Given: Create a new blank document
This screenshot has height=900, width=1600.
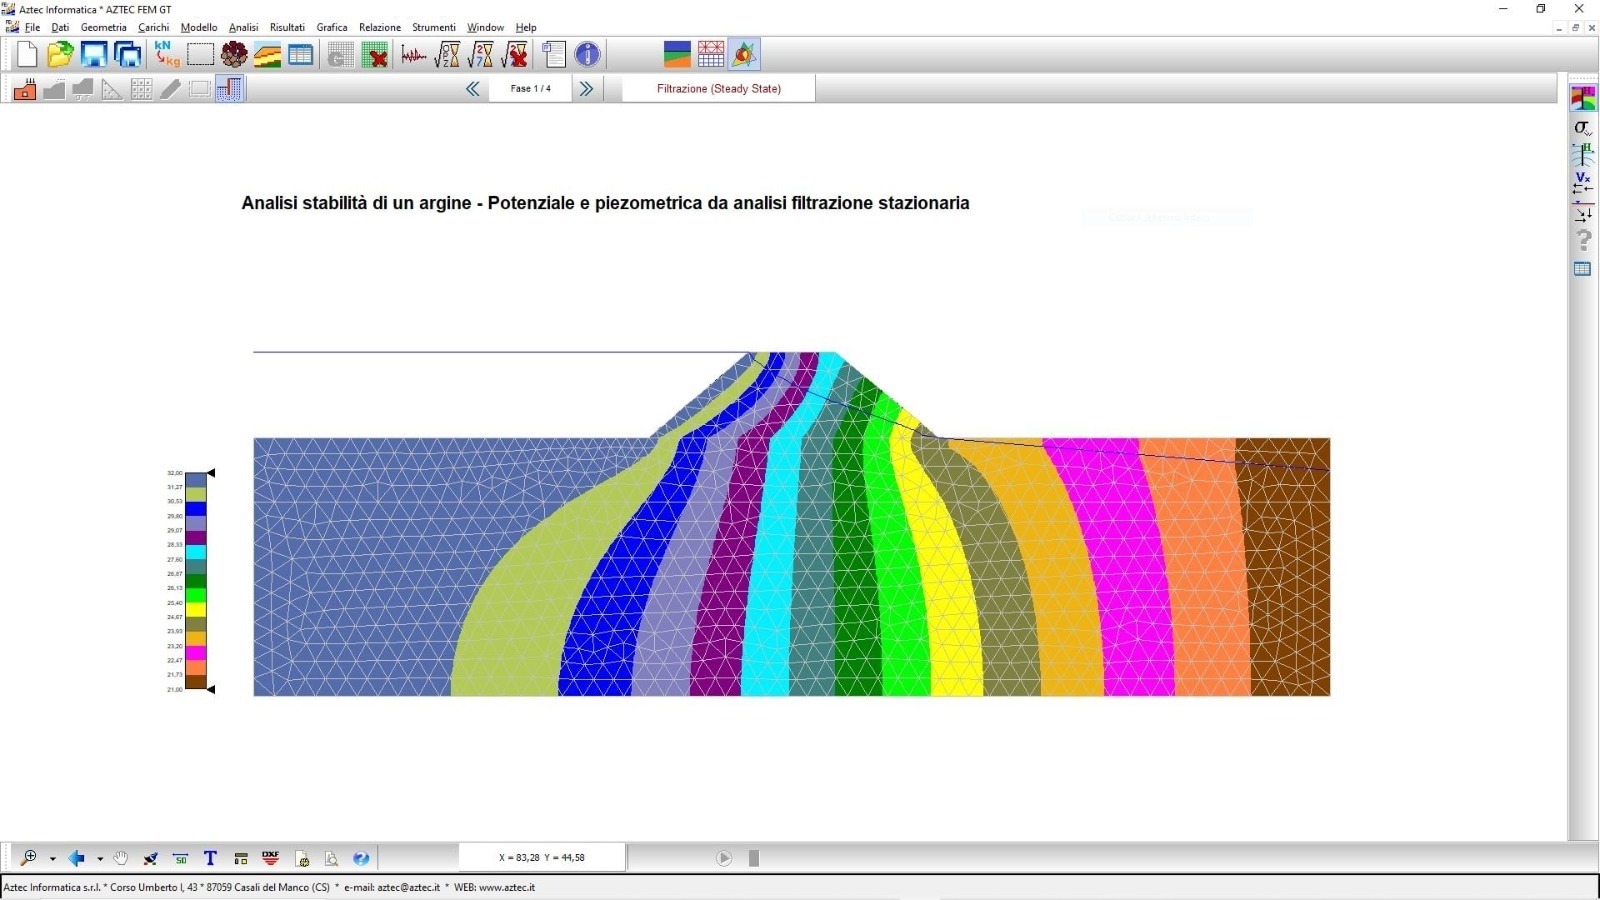Looking at the screenshot, I should (x=27, y=55).
